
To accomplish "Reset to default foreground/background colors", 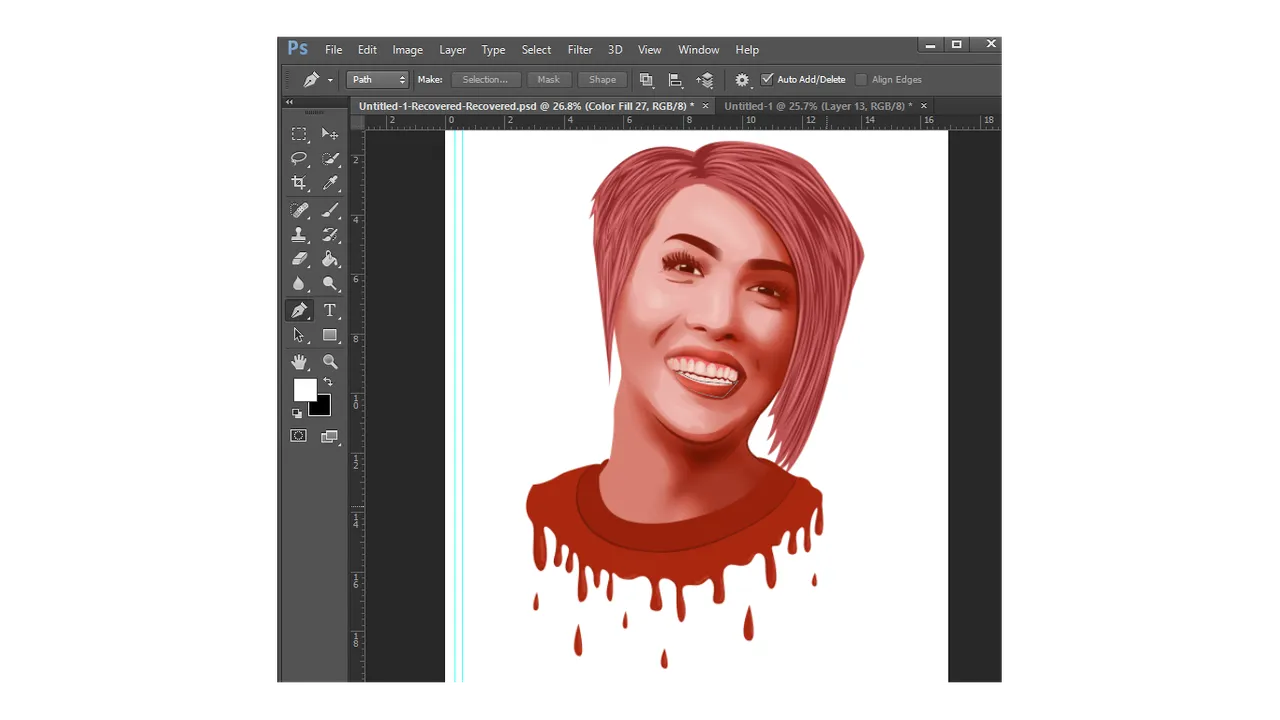I will pyautogui.click(x=297, y=413).
